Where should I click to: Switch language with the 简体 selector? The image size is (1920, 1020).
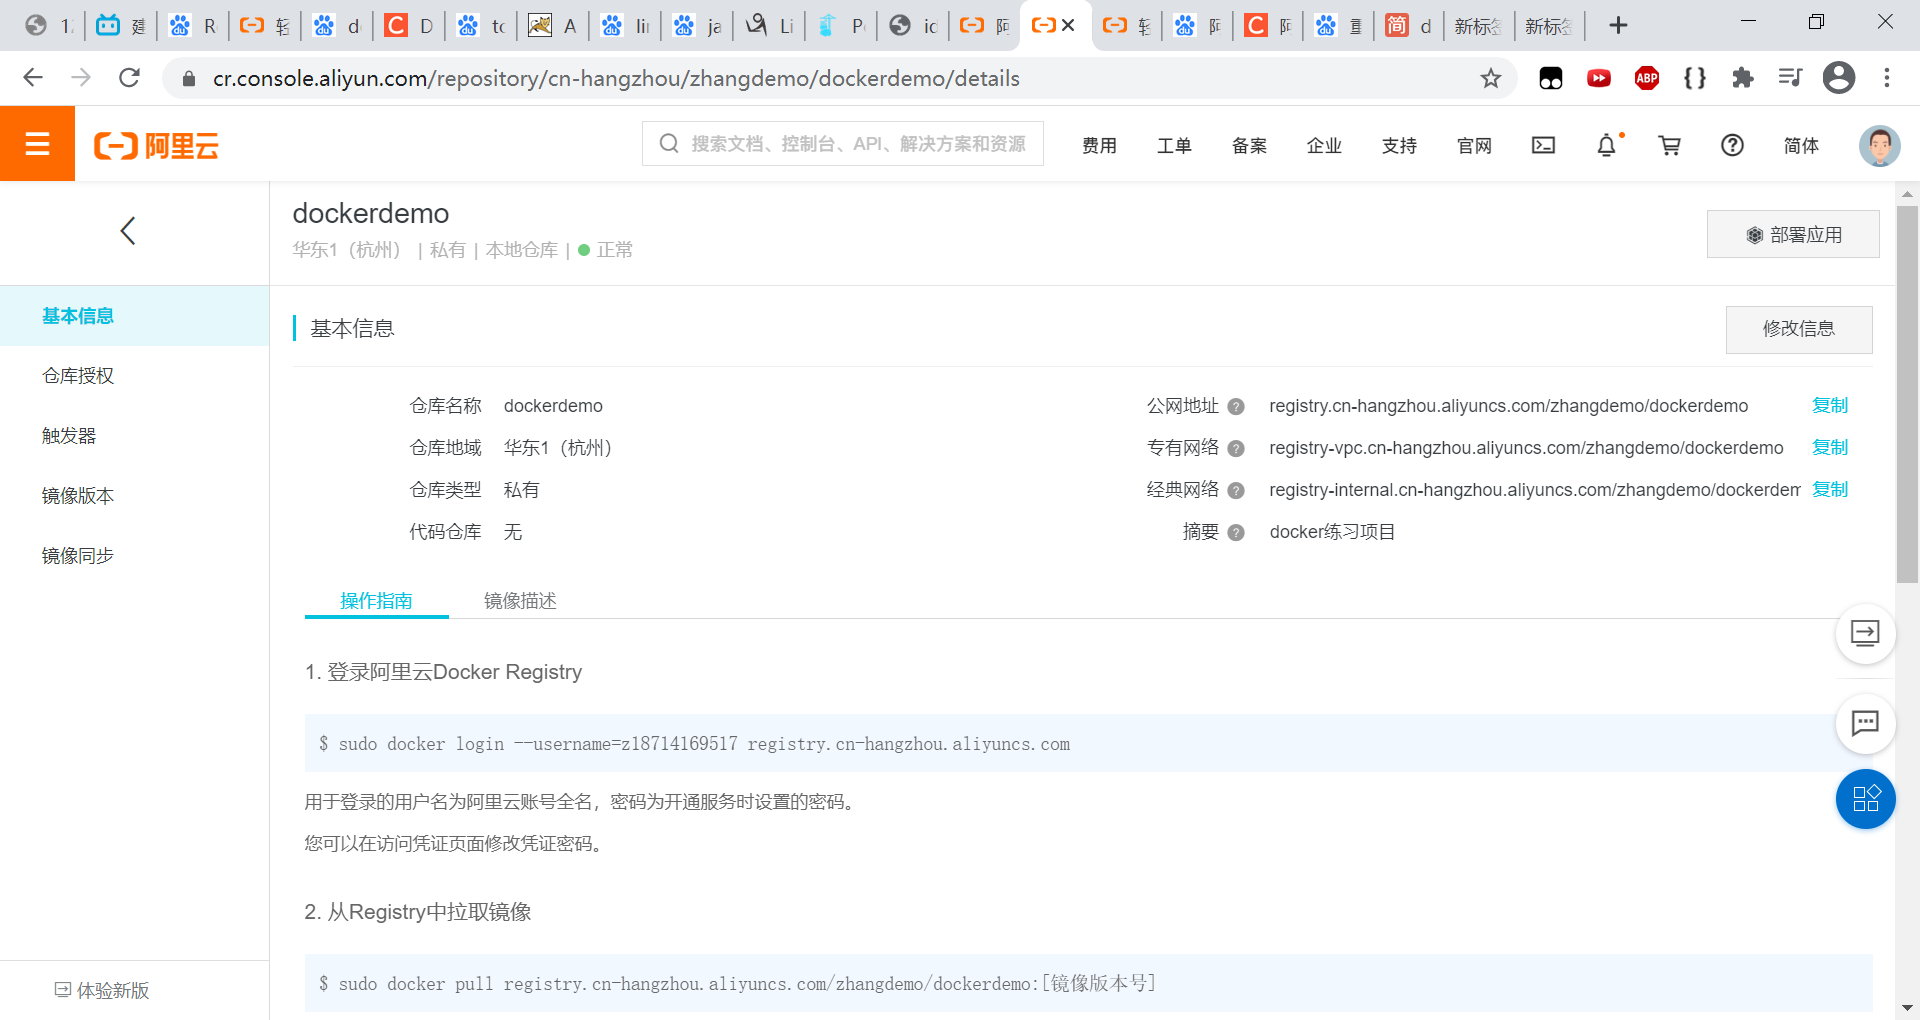pyautogui.click(x=1801, y=146)
